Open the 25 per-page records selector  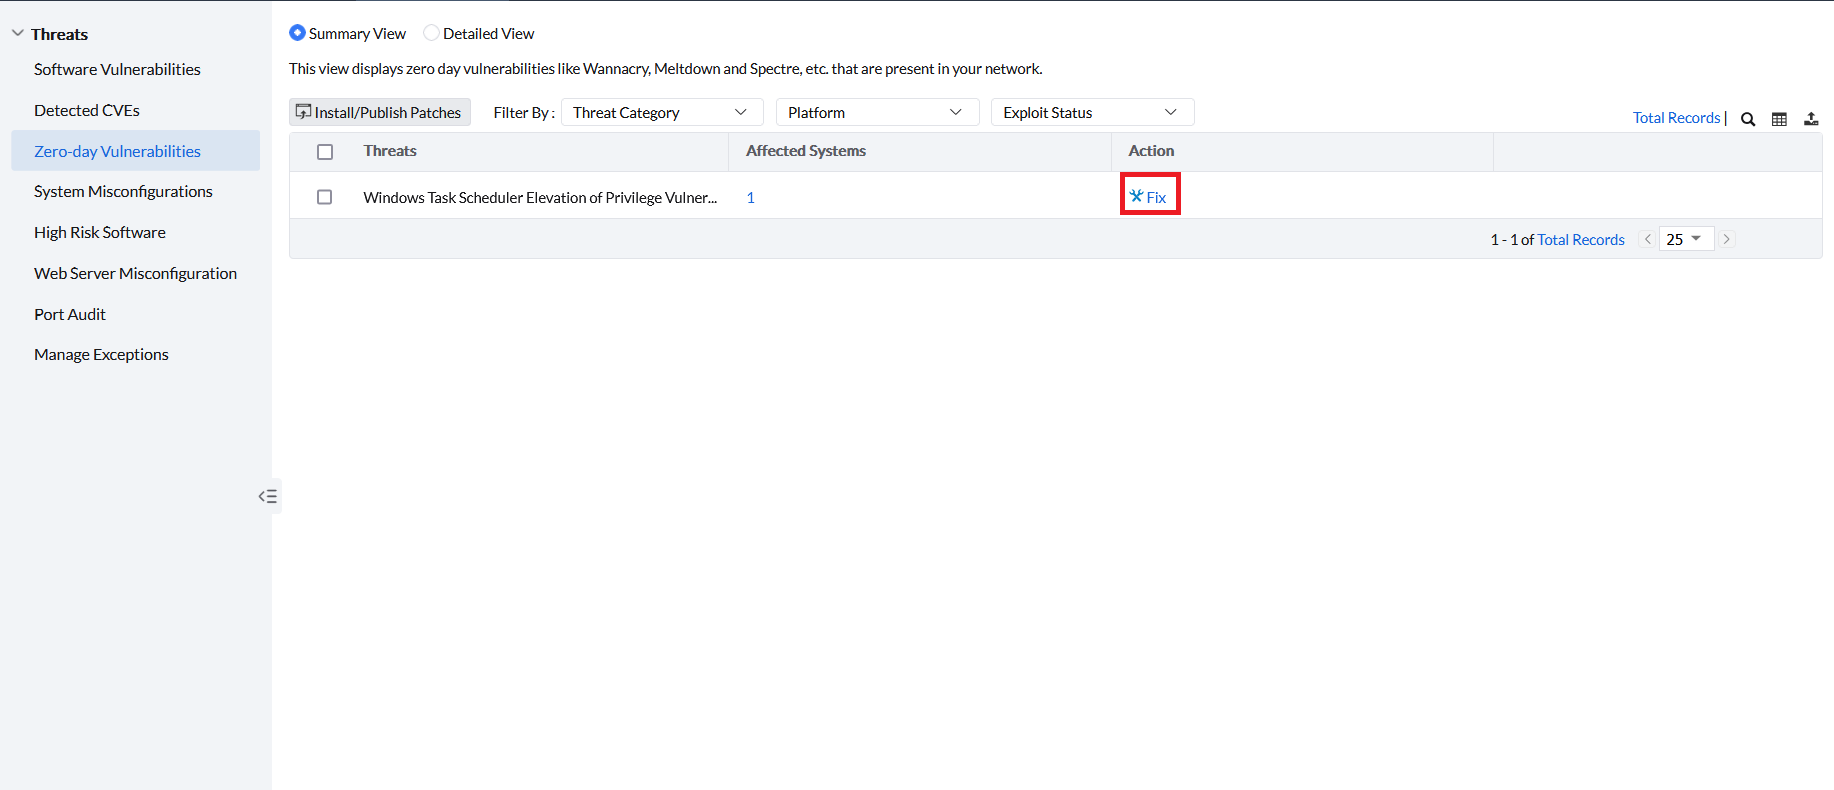(x=1685, y=239)
